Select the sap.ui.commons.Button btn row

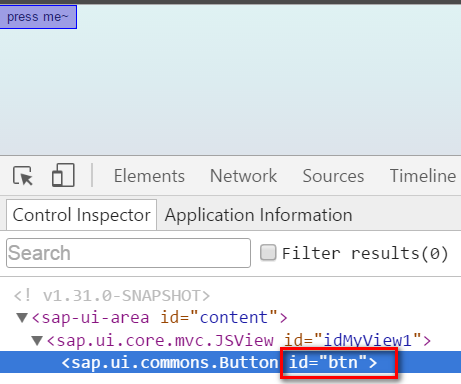tap(230, 362)
